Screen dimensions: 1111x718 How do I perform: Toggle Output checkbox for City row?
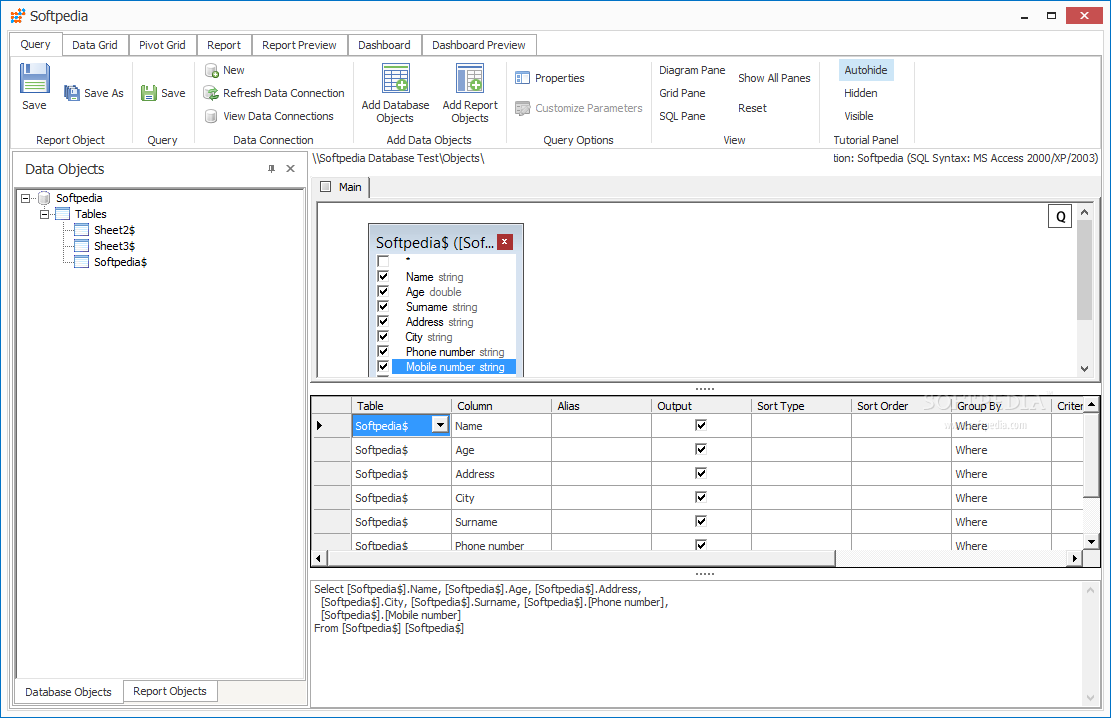point(701,498)
